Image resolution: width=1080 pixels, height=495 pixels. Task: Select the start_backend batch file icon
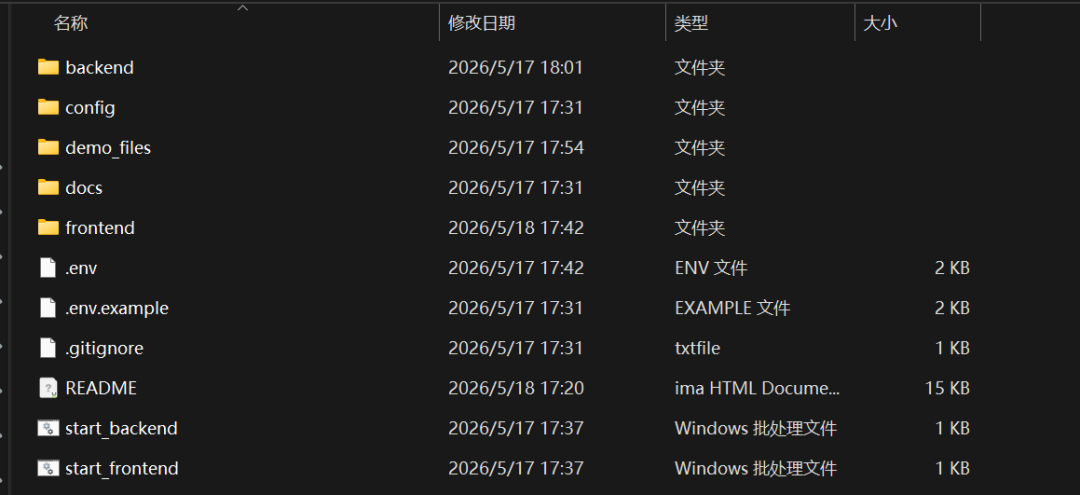pyautogui.click(x=48, y=428)
